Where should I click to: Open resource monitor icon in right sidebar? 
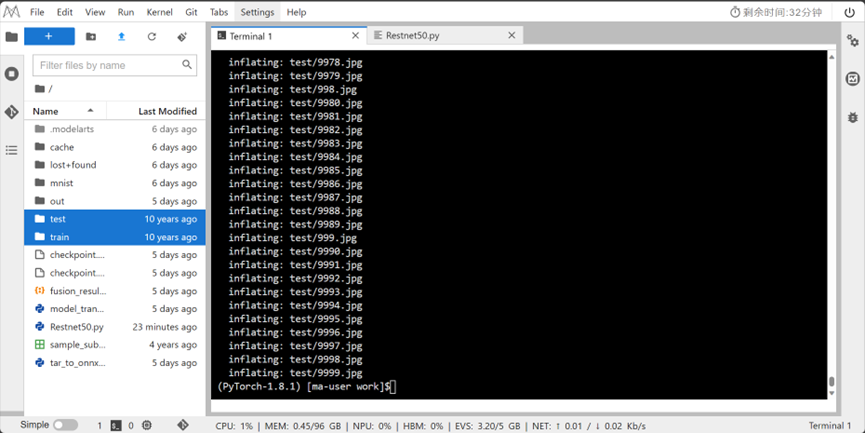tap(853, 79)
